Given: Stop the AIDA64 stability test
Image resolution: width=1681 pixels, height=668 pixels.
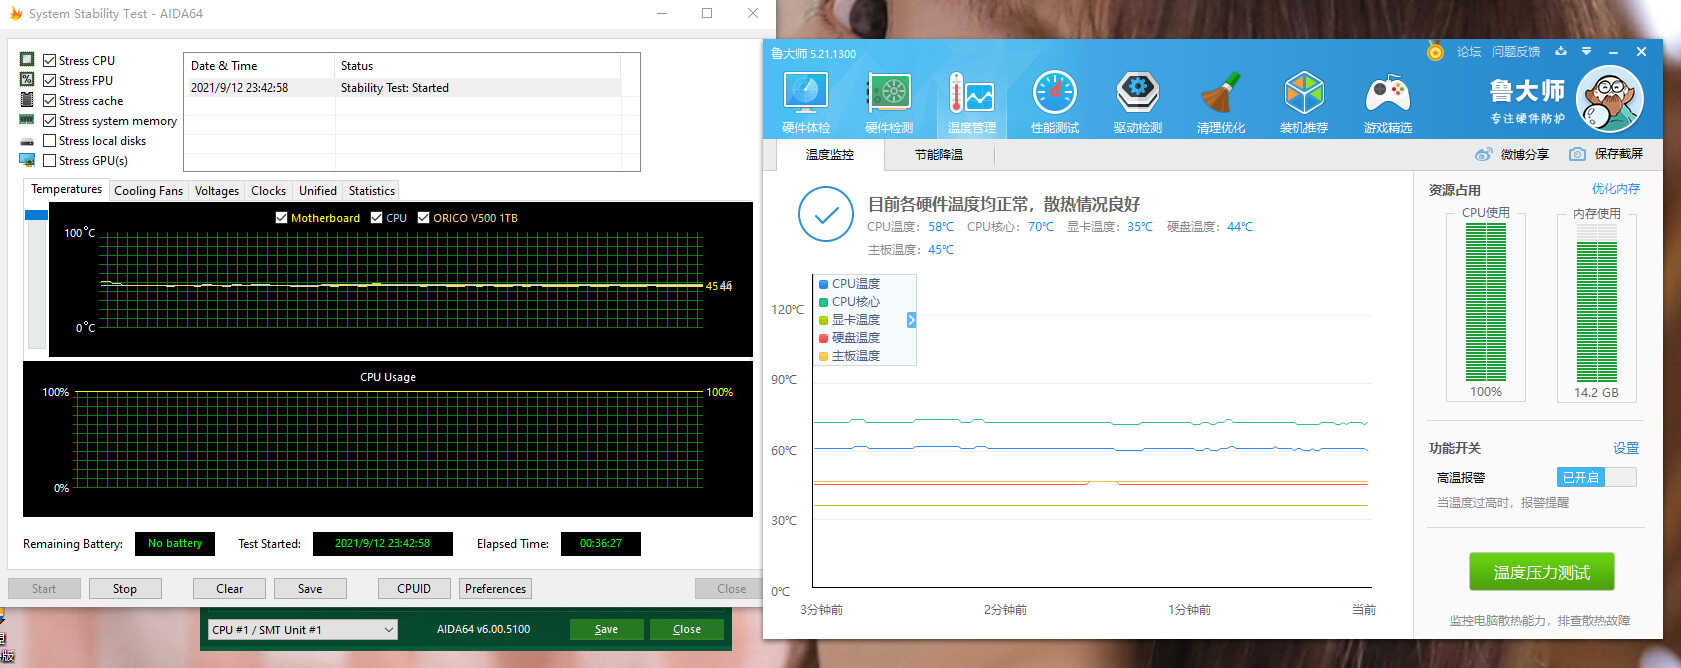Looking at the screenshot, I should coord(125,588).
